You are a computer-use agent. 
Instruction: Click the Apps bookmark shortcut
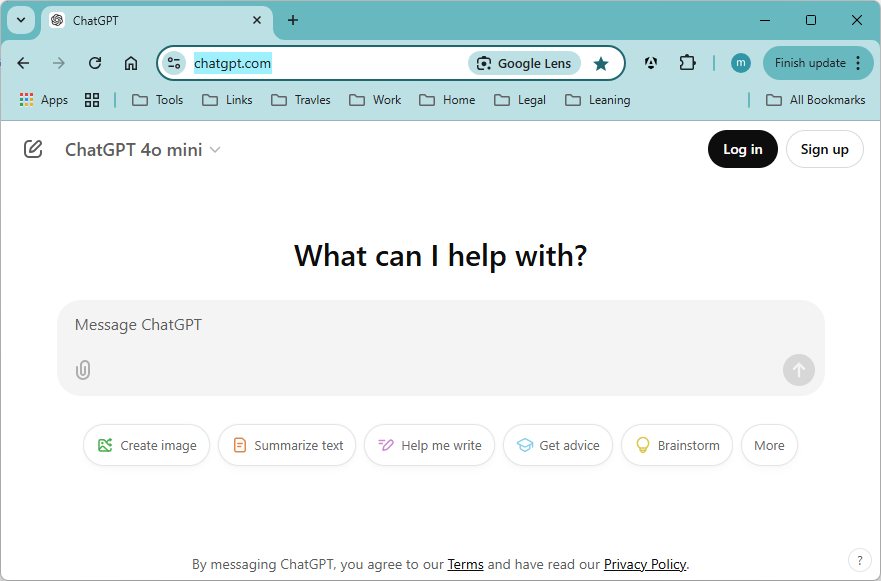(x=43, y=100)
